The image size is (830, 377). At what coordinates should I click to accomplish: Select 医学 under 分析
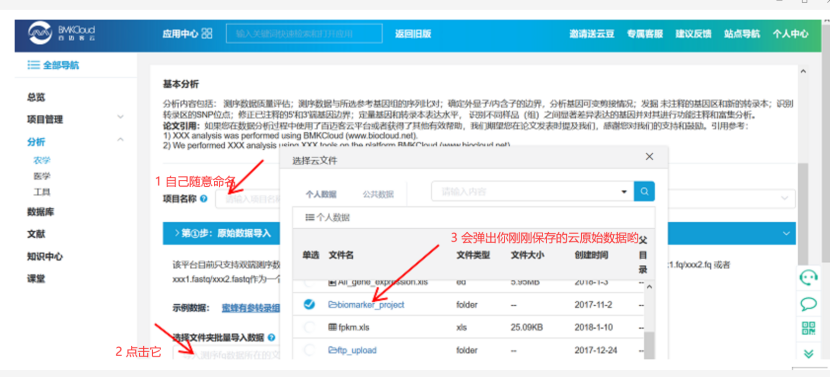[x=42, y=176]
